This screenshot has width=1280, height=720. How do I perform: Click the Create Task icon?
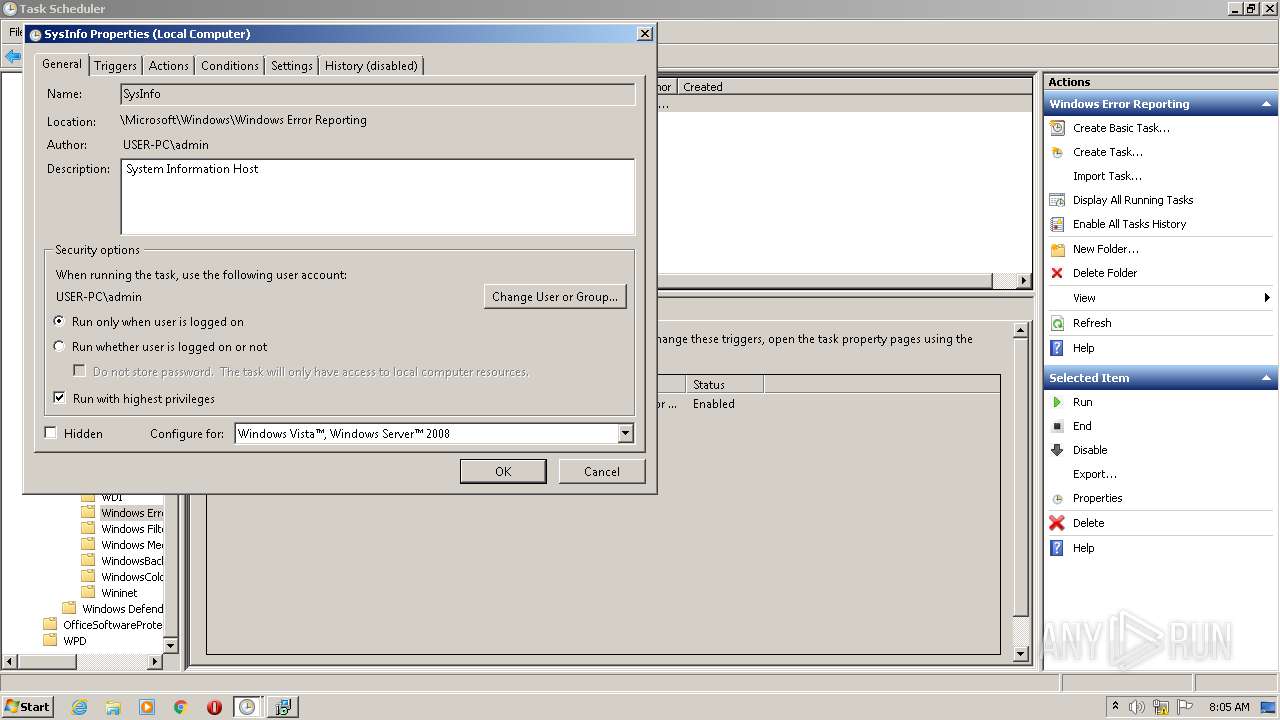1057,152
